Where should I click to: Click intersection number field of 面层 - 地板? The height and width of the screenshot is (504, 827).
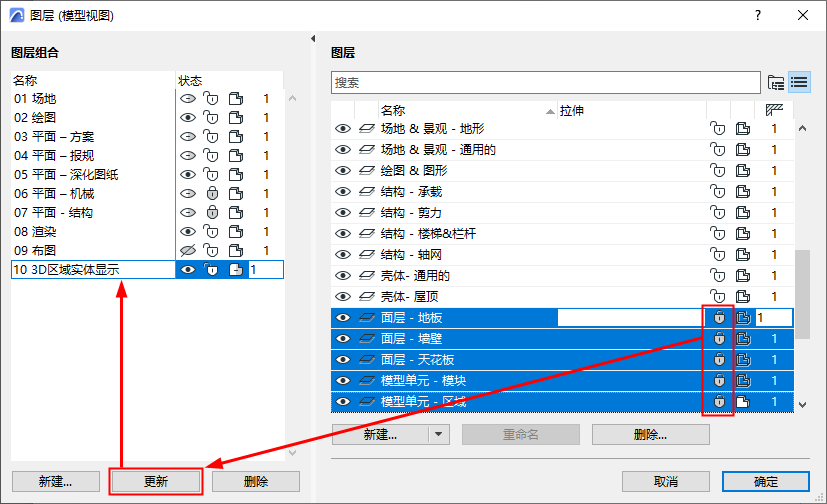point(774,317)
